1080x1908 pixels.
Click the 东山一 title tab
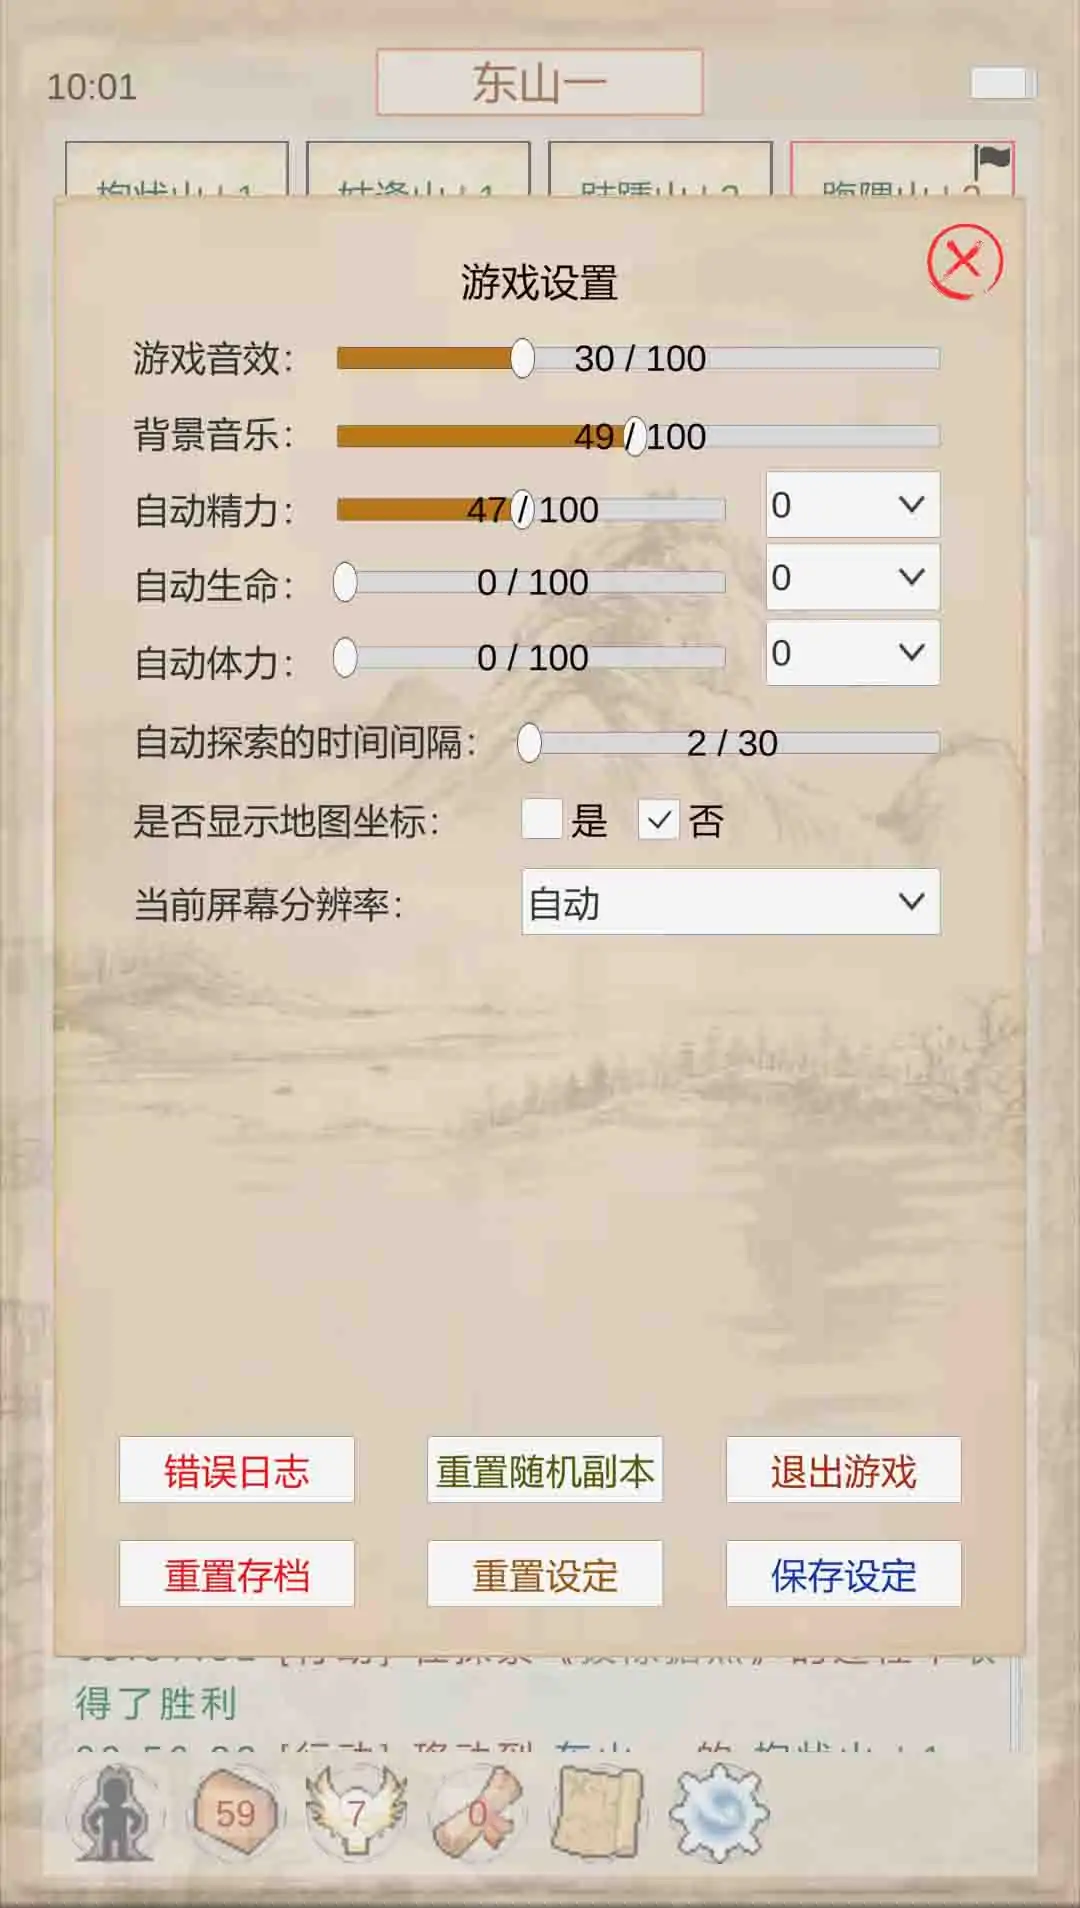click(x=539, y=83)
